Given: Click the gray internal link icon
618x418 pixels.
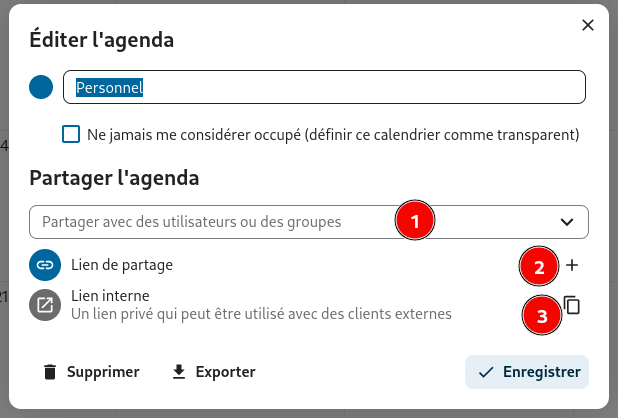Looking at the screenshot, I should pos(44,305).
